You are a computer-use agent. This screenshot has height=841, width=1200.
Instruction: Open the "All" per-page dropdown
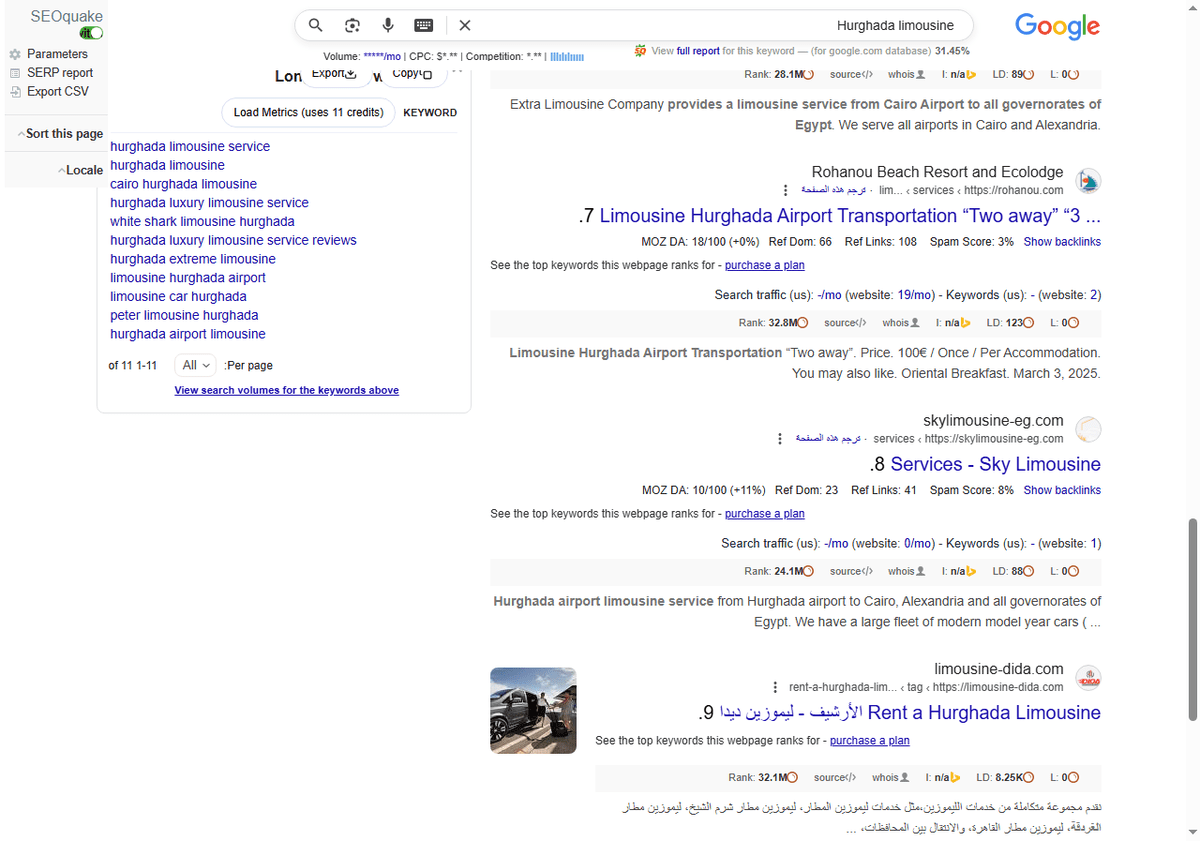click(195, 365)
